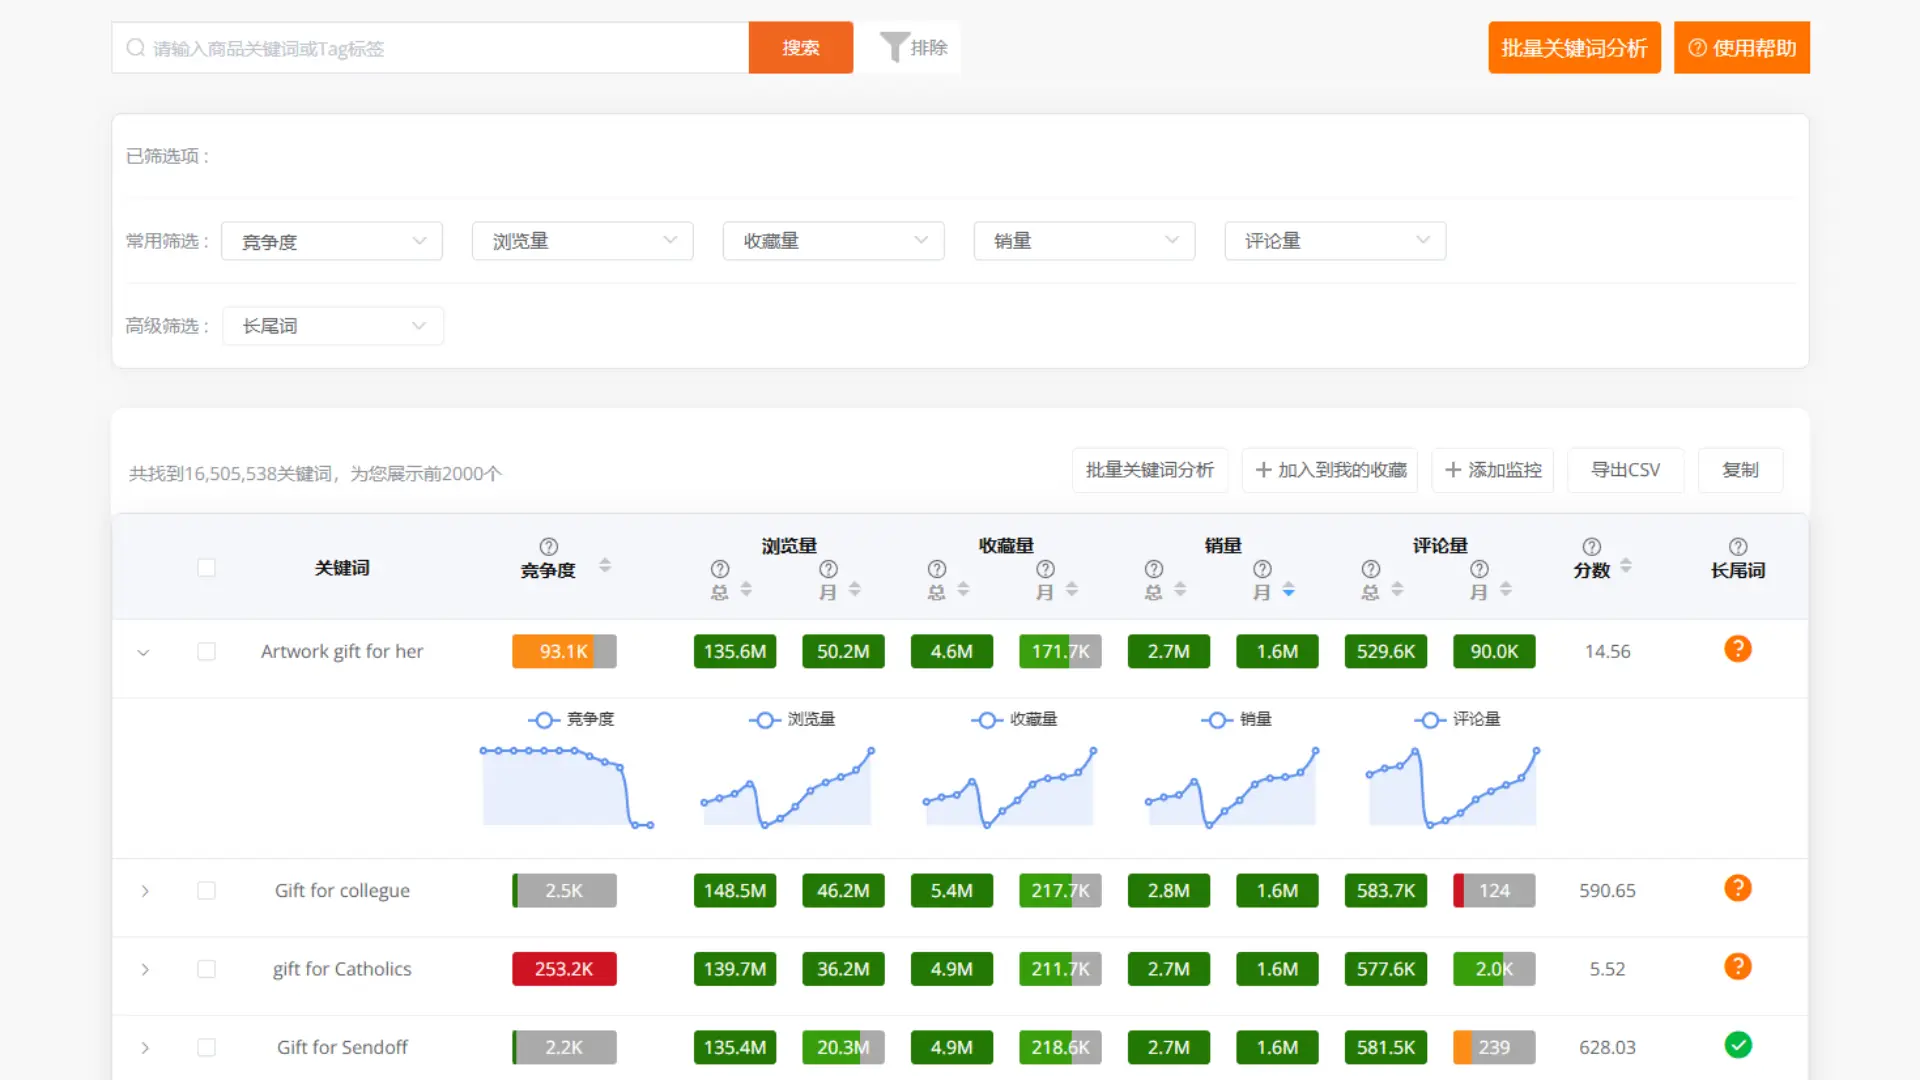Click the sort arrows beside 竞争度 header
This screenshot has height=1080, width=1920.
pos(604,565)
